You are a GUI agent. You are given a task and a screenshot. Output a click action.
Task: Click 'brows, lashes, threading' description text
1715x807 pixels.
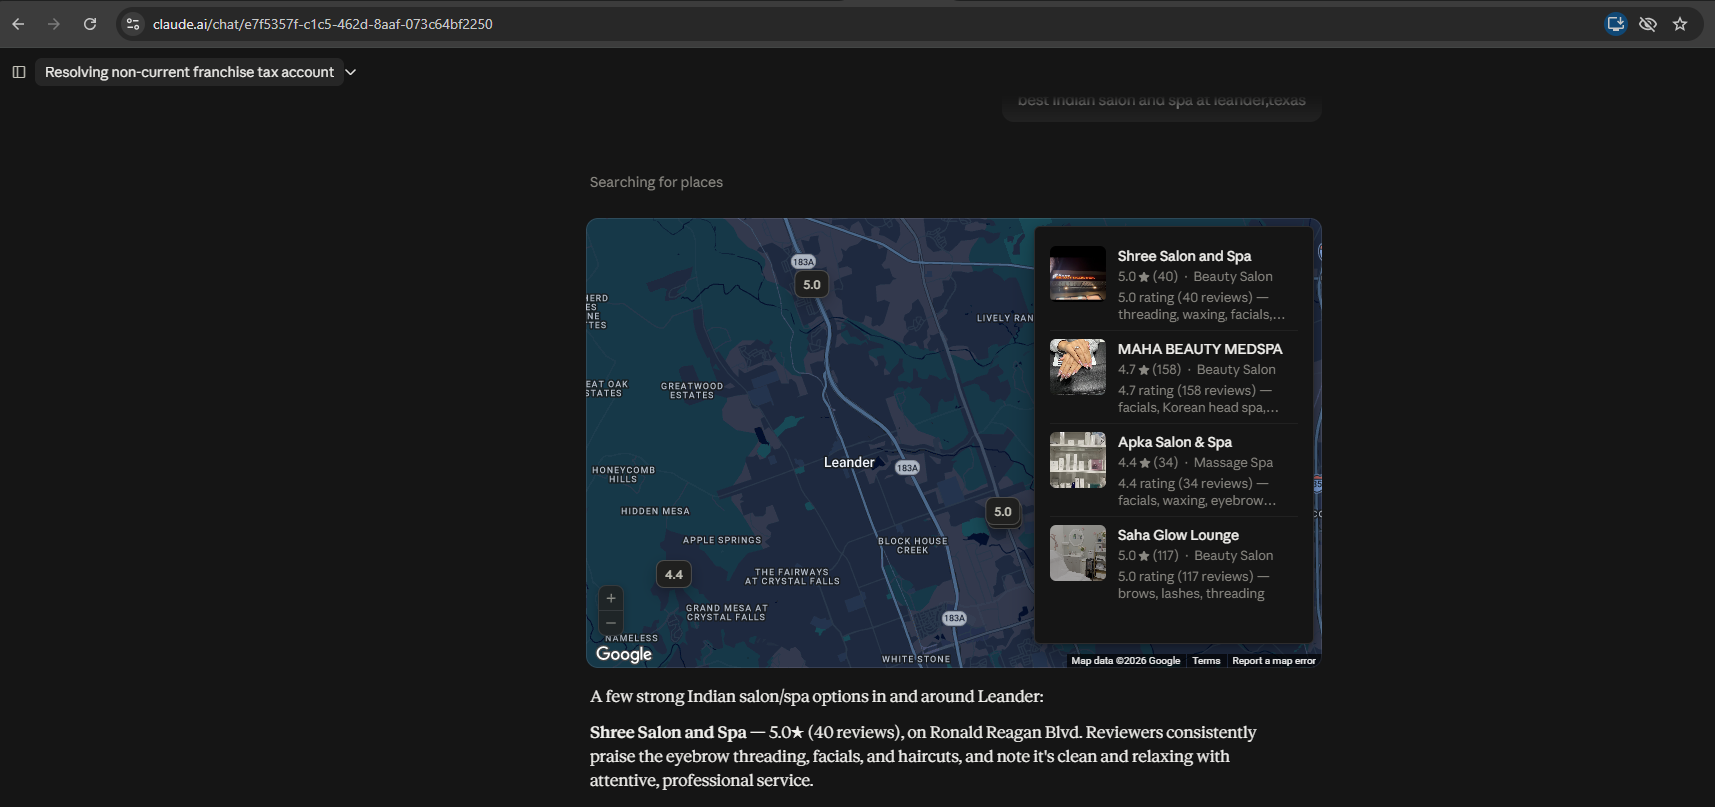[x=1191, y=593]
